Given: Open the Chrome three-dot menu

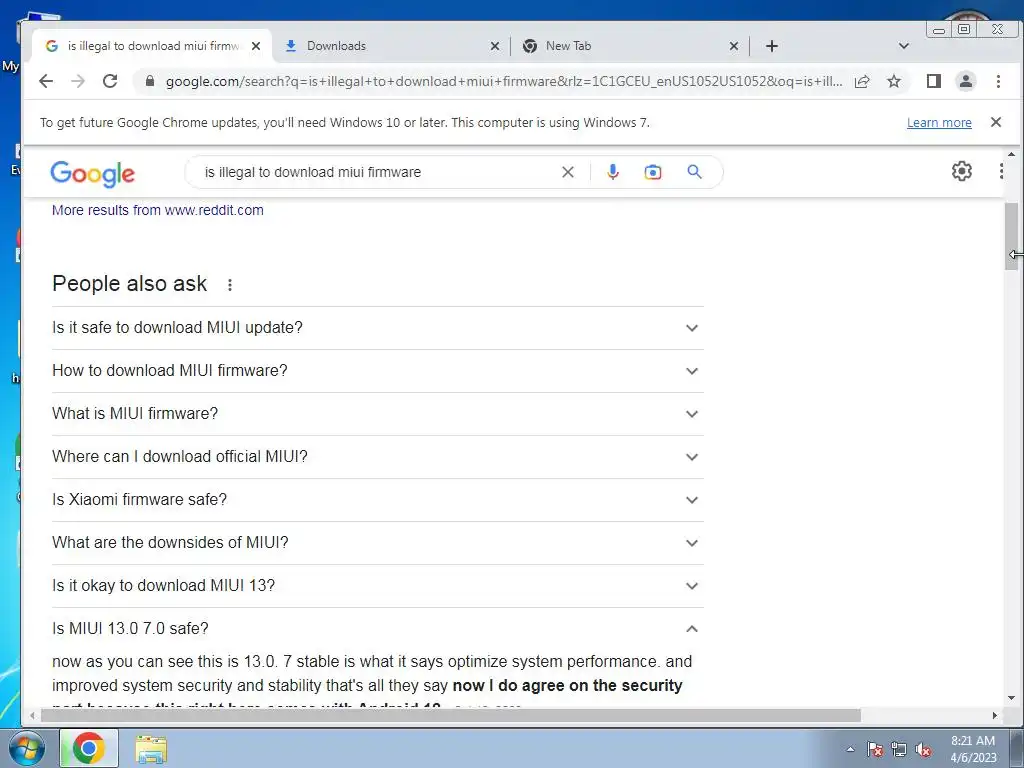Looking at the screenshot, I should coord(998,81).
